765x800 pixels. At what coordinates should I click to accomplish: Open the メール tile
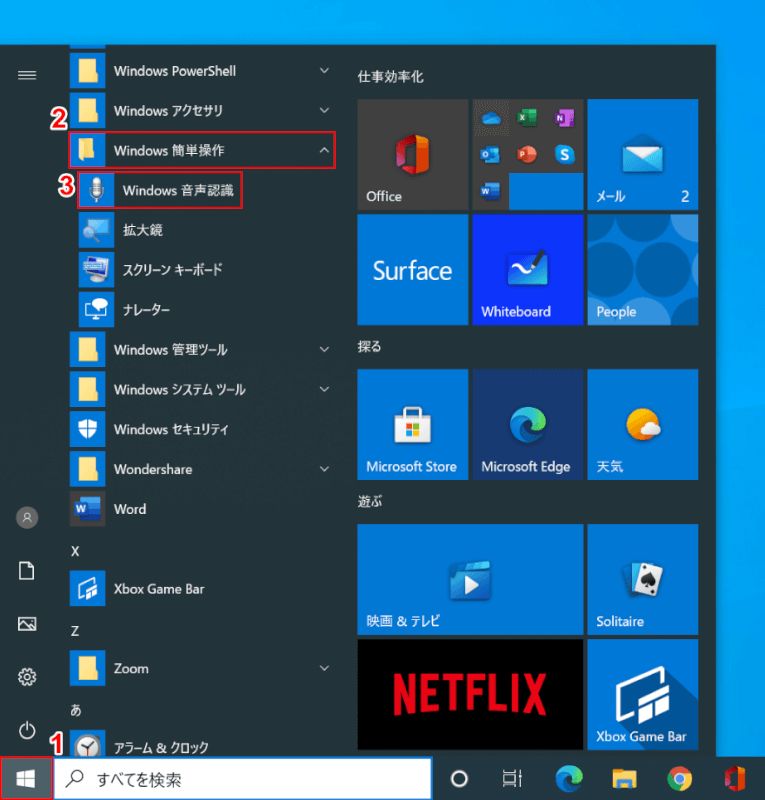643,154
